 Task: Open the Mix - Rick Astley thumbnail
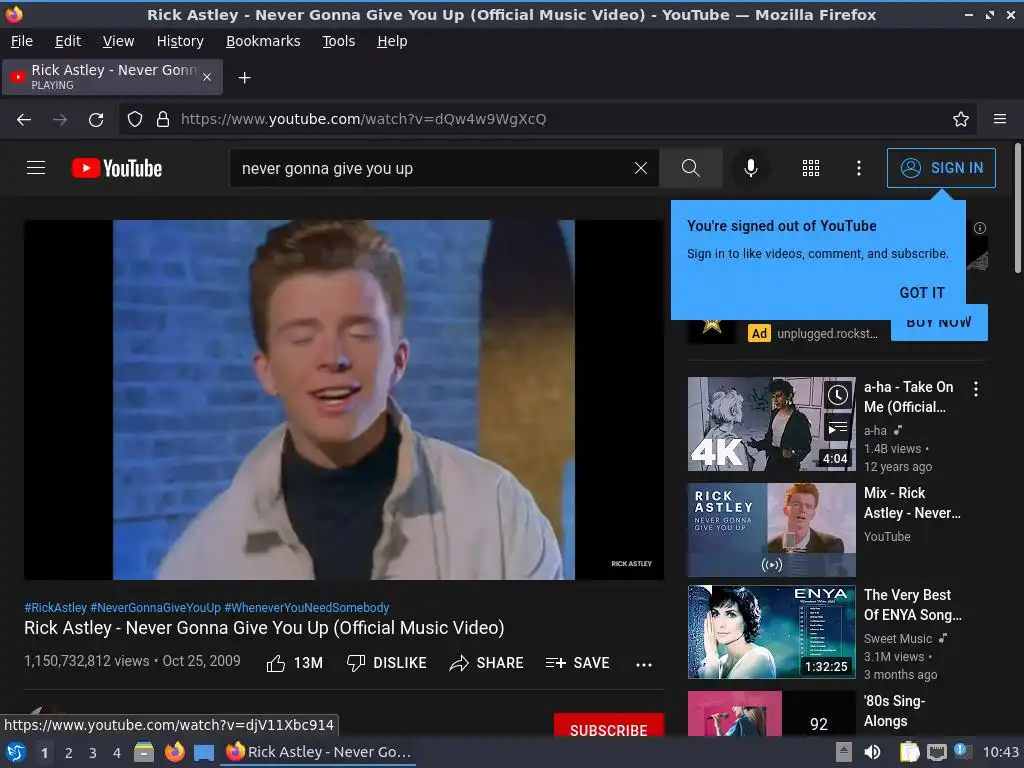coord(771,530)
